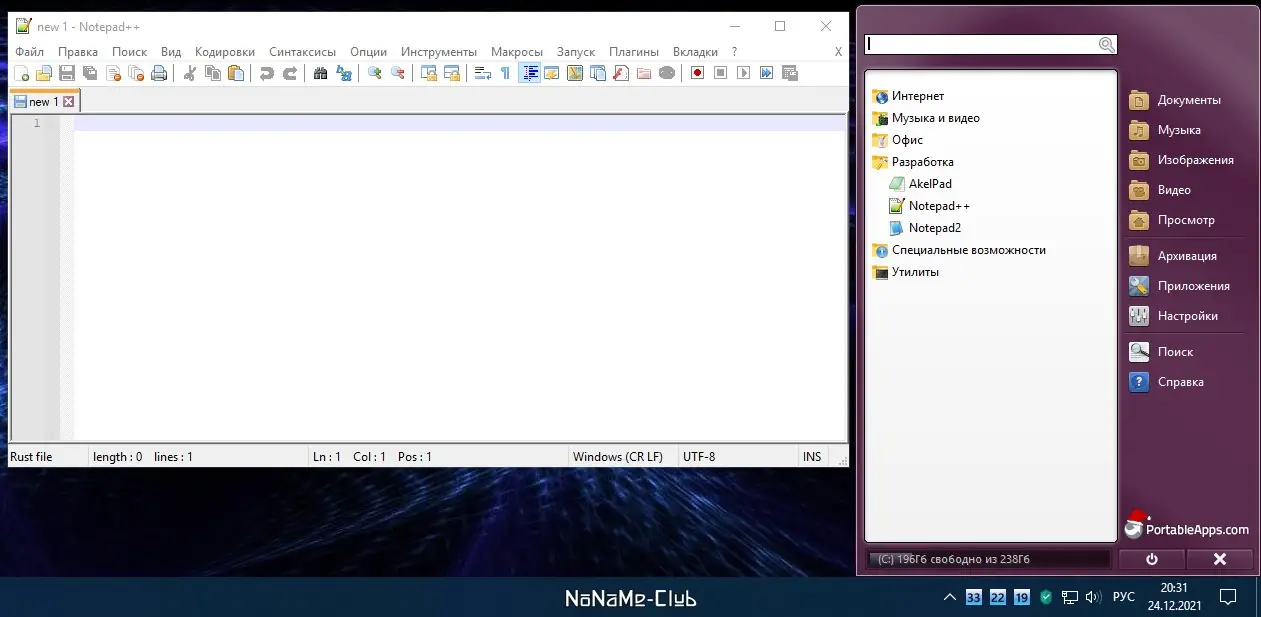The image size is (1261, 617).
Task: Click Windows (CR LF) in the status bar
Action: coord(618,457)
